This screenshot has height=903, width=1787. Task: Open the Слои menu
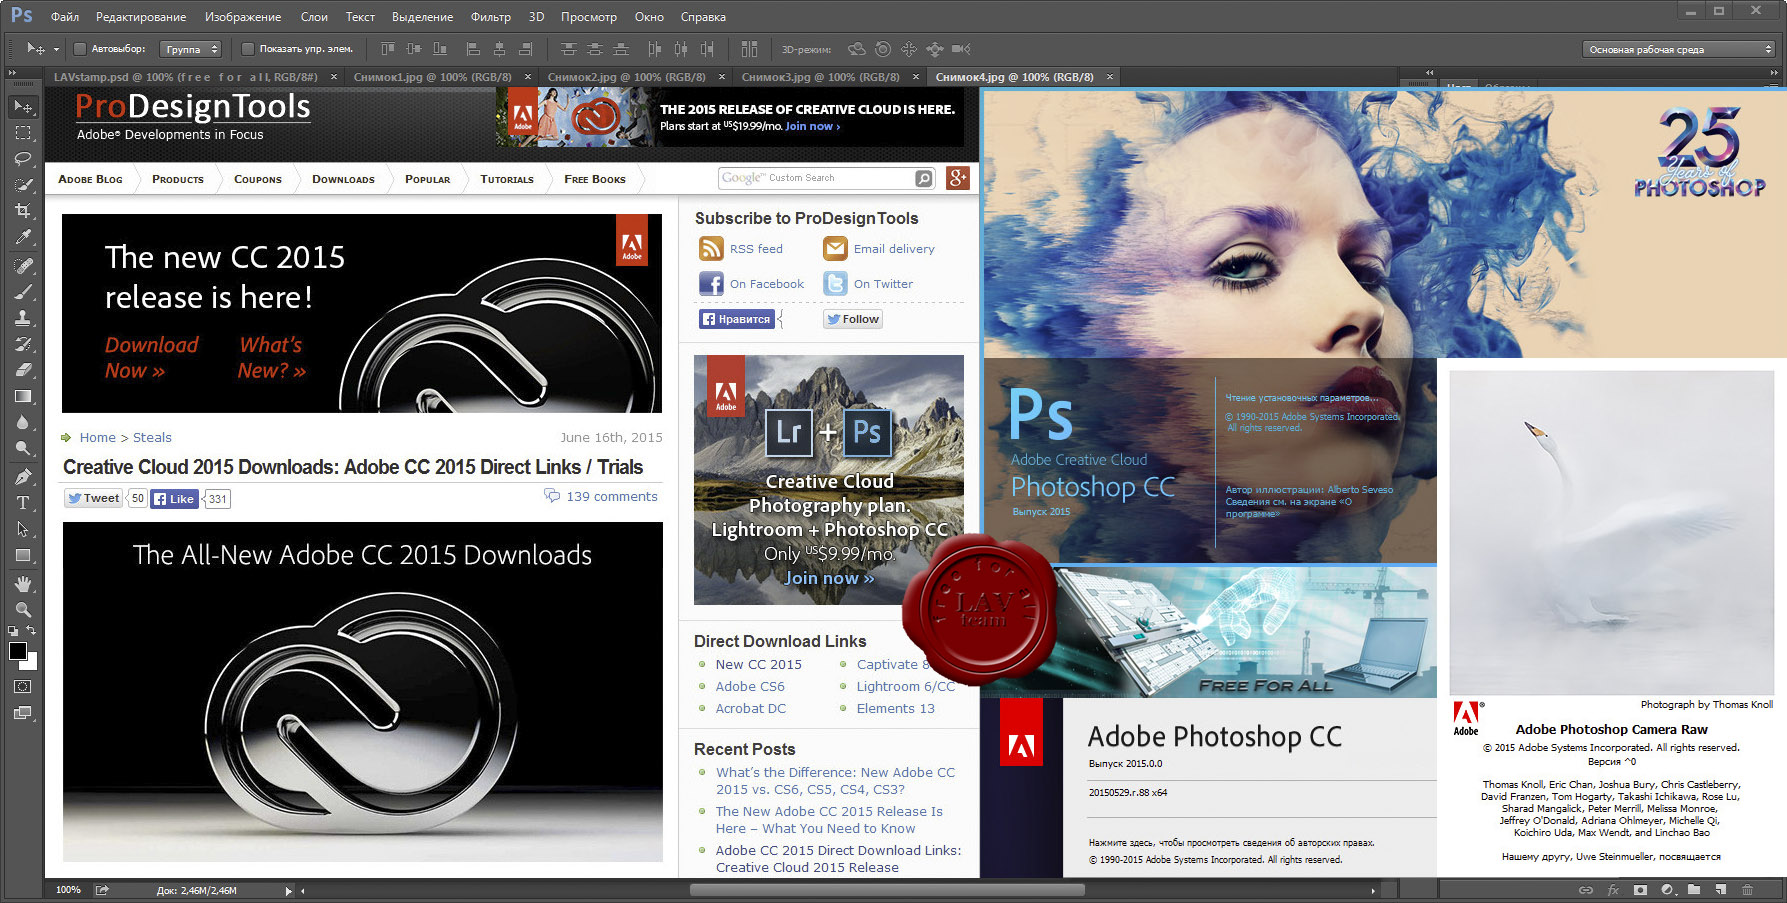click(x=314, y=17)
